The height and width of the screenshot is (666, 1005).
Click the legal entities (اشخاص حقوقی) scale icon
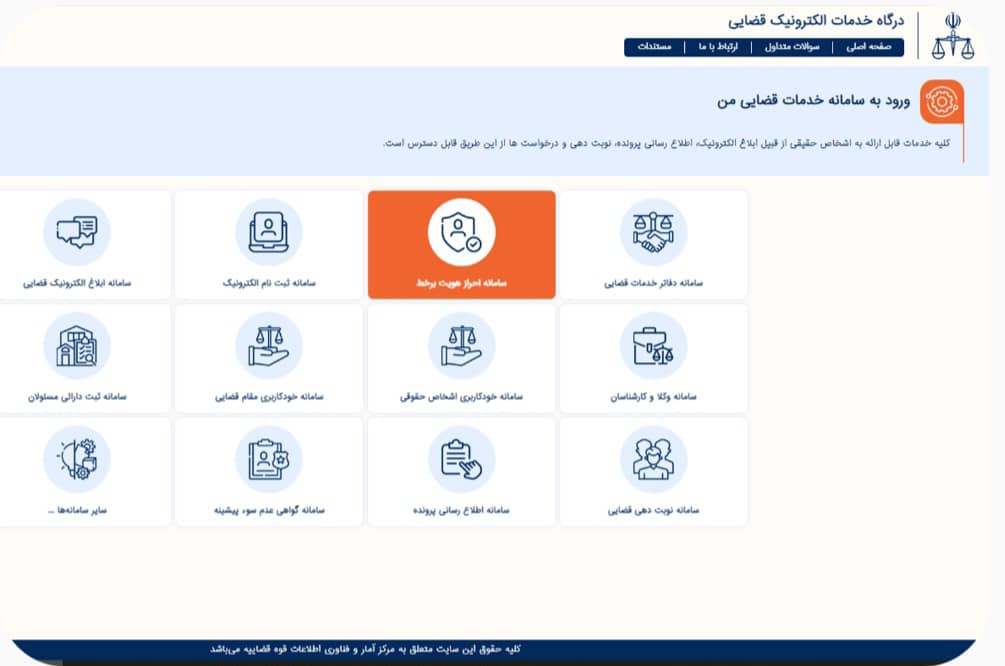[461, 346]
